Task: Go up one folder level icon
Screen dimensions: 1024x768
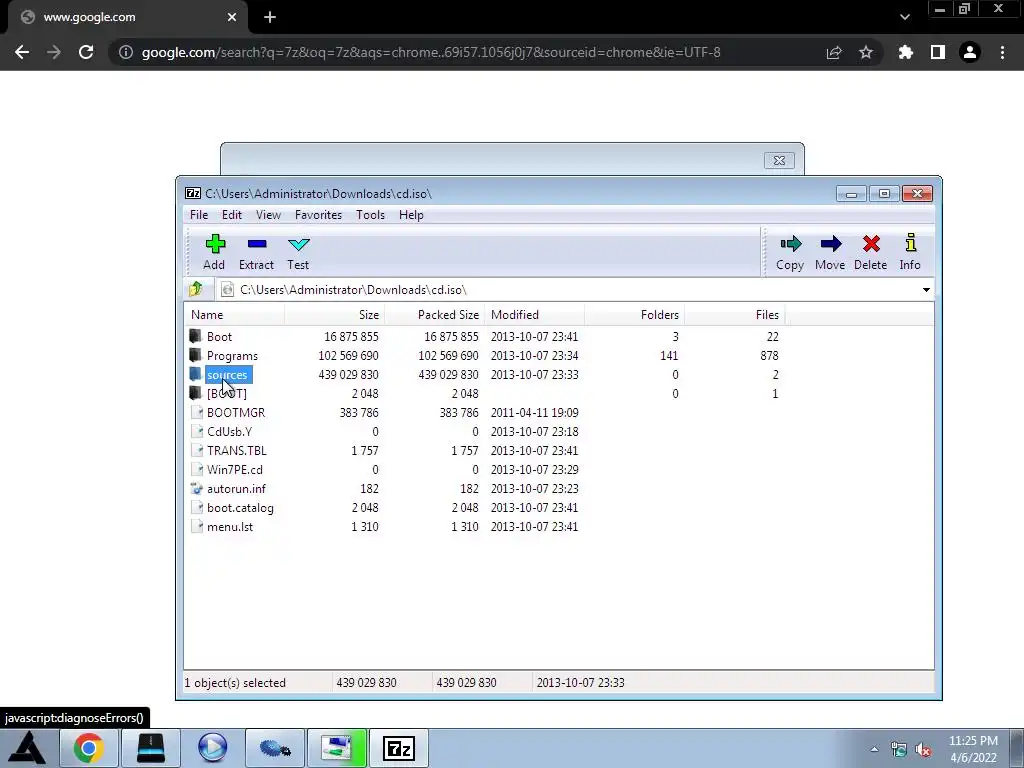Action: pos(195,289)
